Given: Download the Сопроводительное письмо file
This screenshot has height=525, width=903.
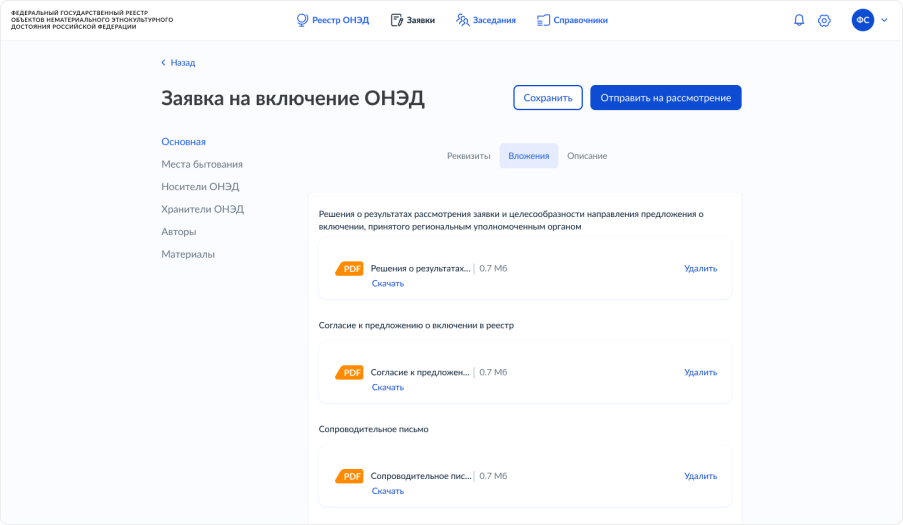Looking at the screenshot, I should click(x=388, y=490).
